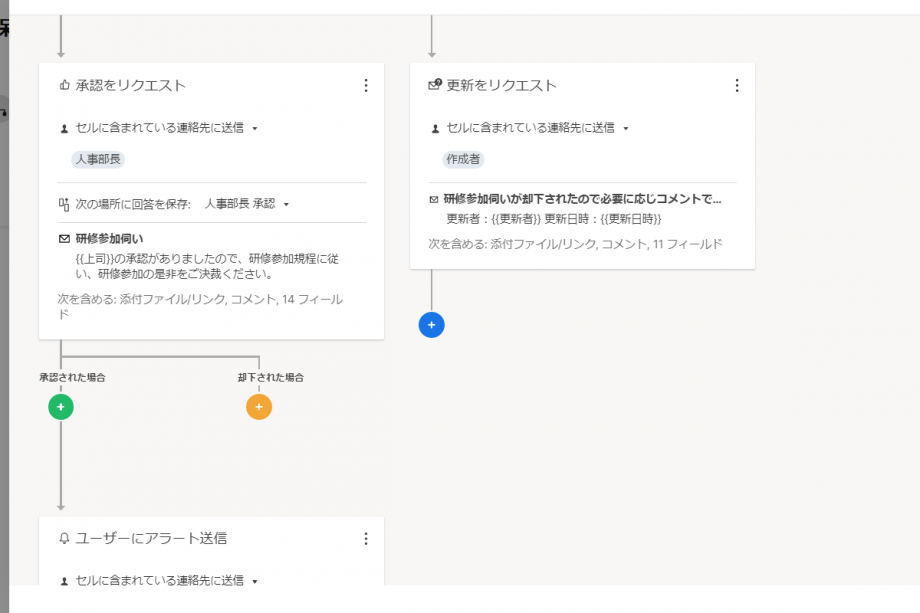Open the approval card send-to dropdown
The height and width of the screenshot is (613, 920).
[253, 129]
